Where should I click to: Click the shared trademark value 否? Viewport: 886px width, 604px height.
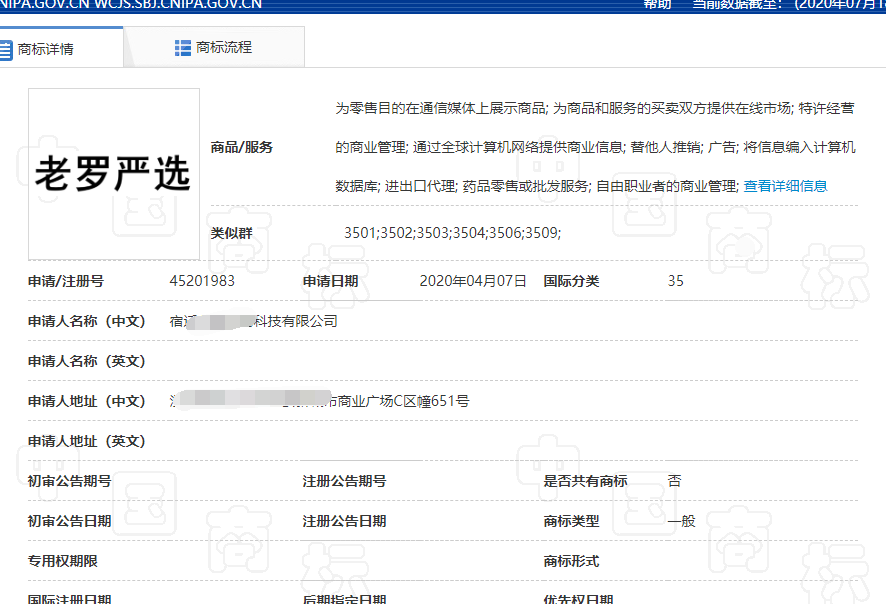tap(674, 481)
